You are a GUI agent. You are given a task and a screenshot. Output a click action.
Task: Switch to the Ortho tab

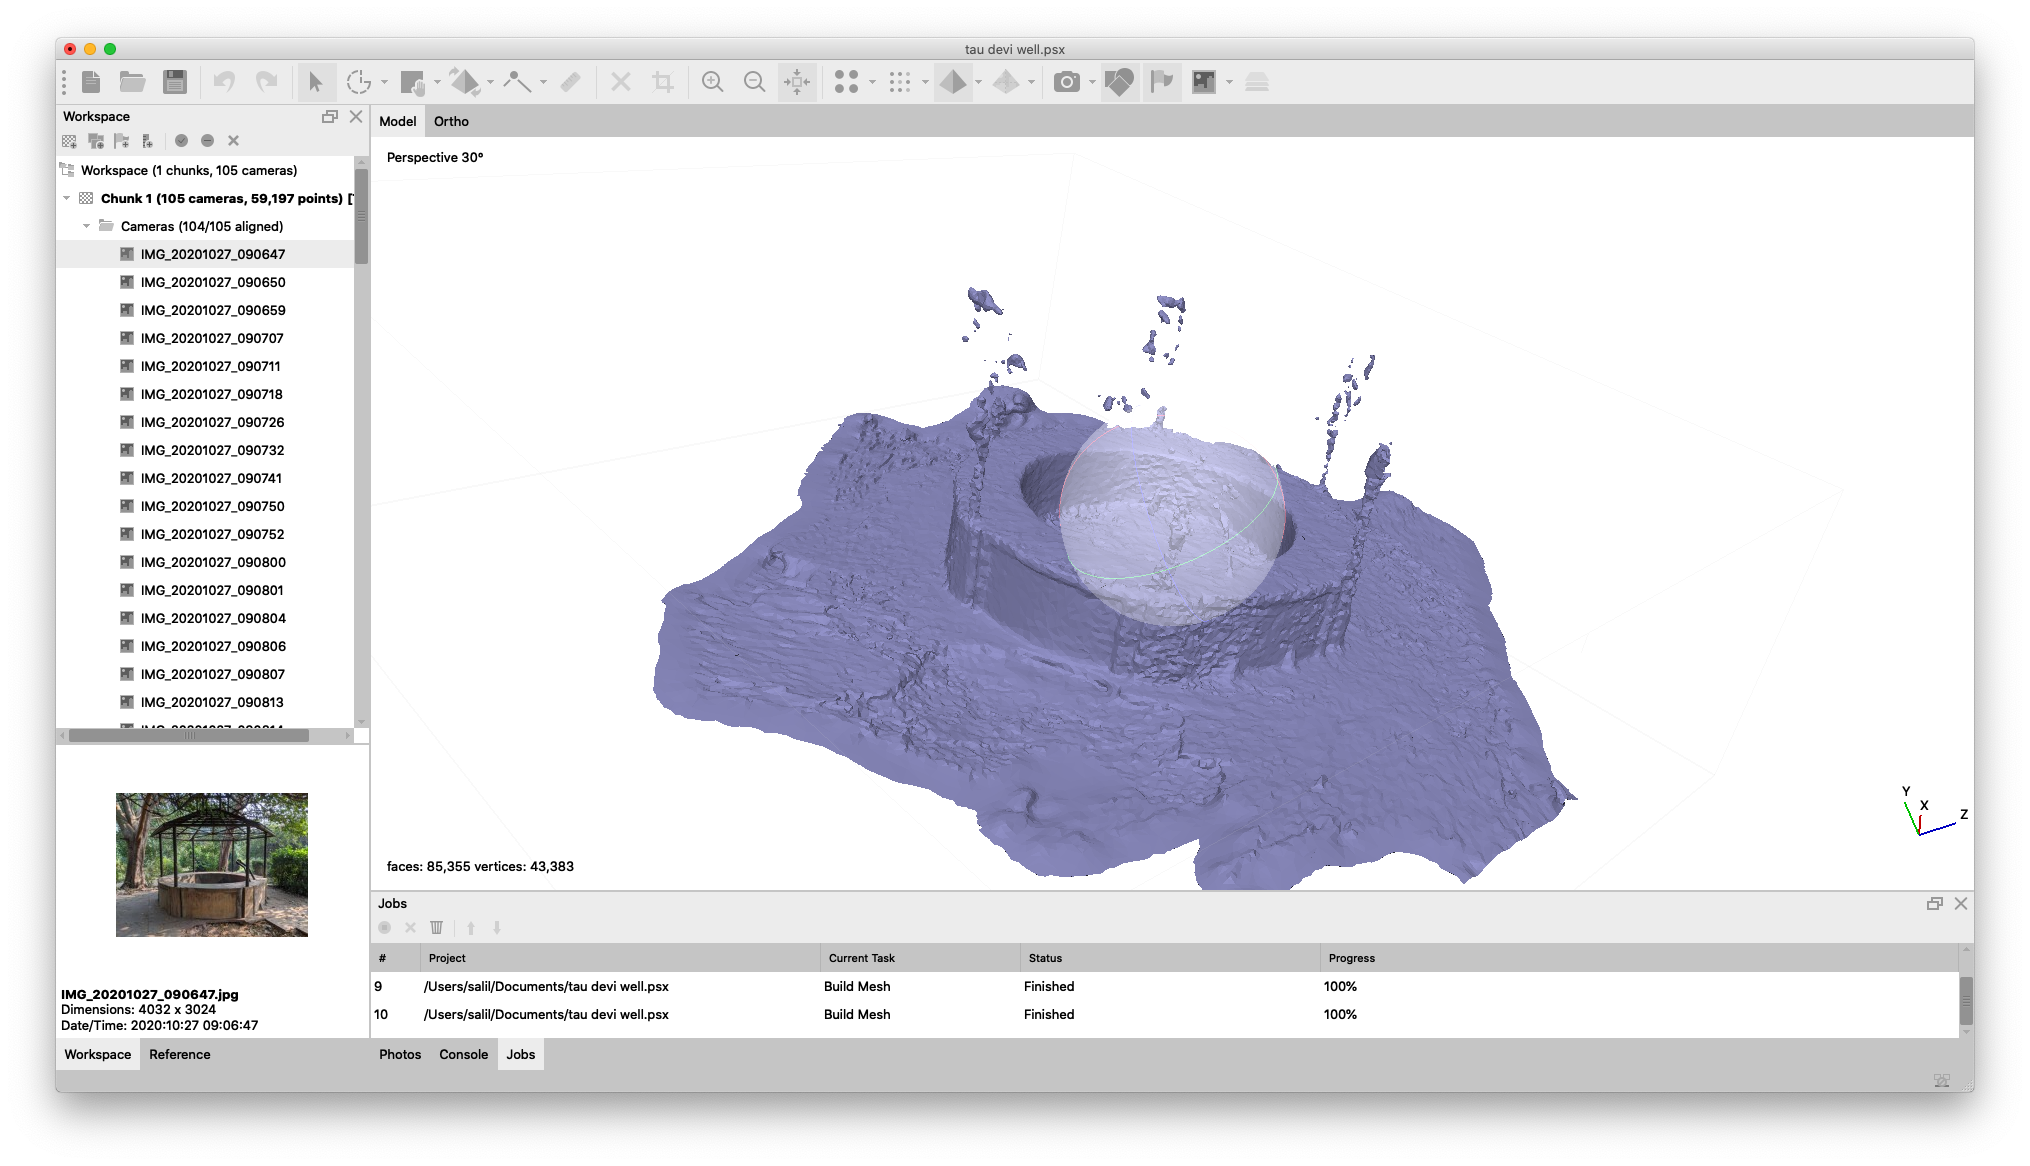tap(451, 121)
